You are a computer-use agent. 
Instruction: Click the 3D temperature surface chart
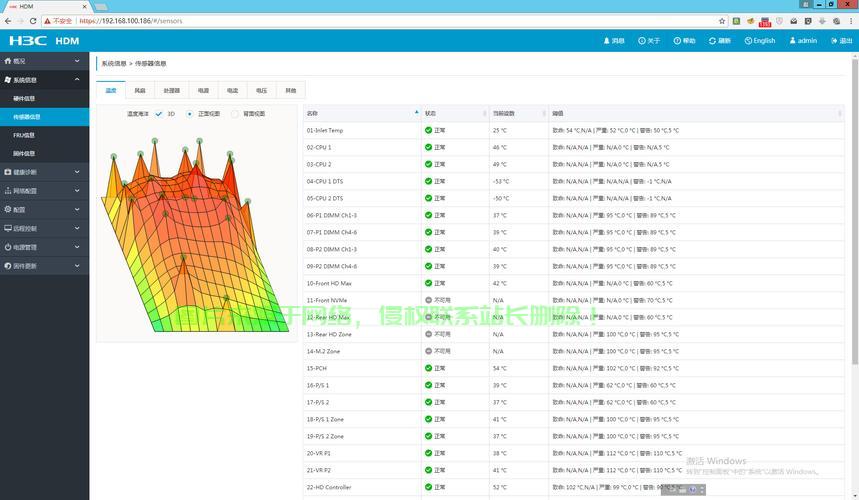[196, 235]
